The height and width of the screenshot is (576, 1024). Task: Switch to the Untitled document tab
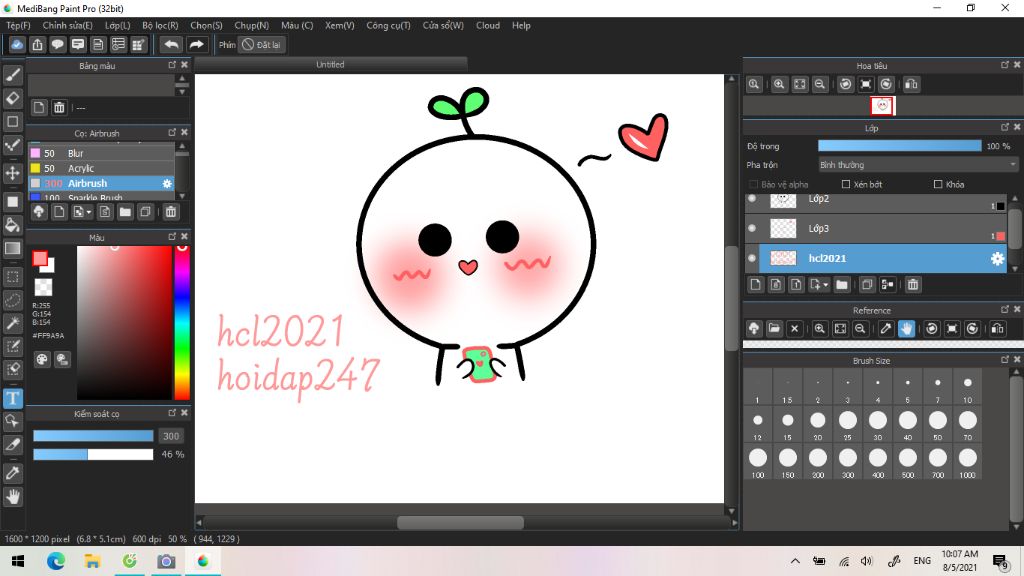click(x=330, y=64)
